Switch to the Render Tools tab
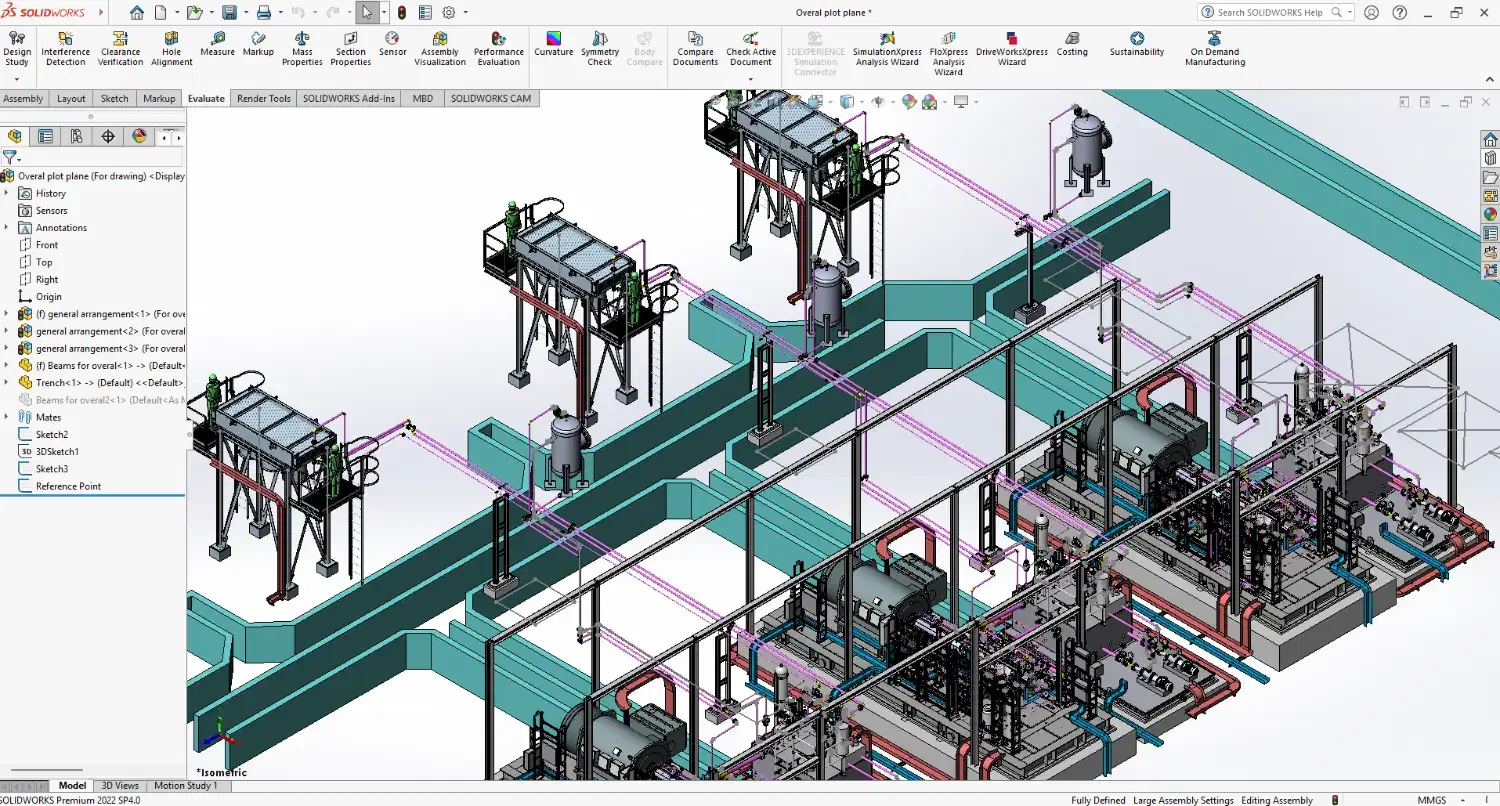Screen dimensions: 1500x806 tap(264, 98)
